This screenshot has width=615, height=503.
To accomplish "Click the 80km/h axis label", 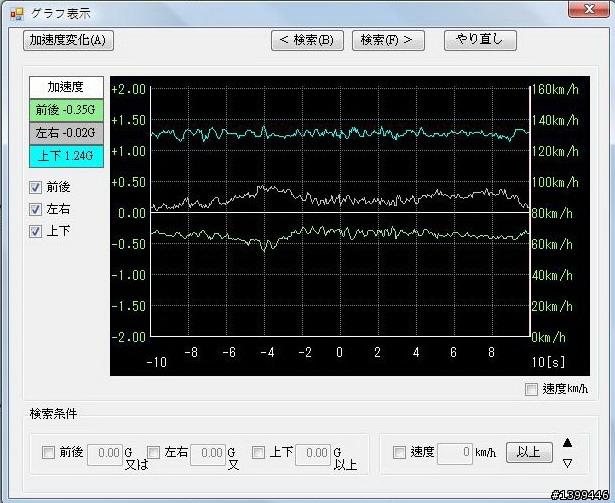I will pyautogui.click(x=552, y=214).
